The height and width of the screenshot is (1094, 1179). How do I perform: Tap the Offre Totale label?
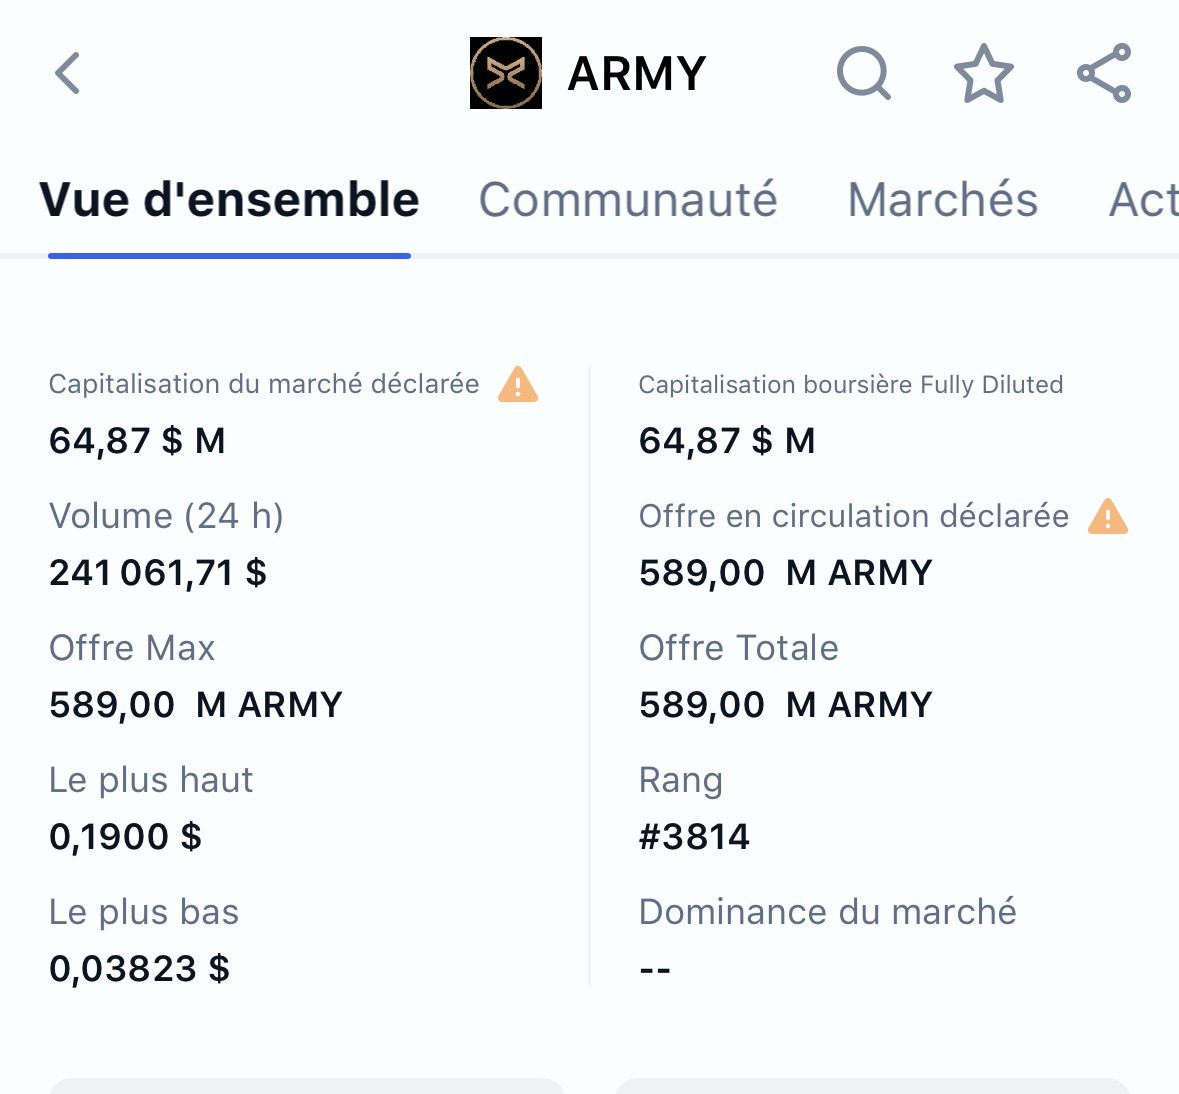(738, 648)
